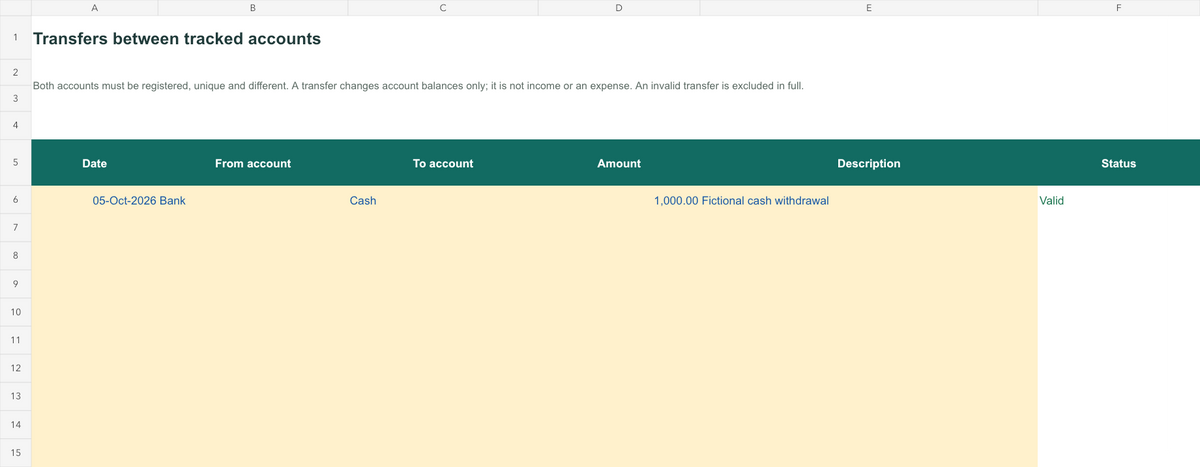Select column D header
This screenshot has width=1200, height=467.
click(x=619, y=8)
